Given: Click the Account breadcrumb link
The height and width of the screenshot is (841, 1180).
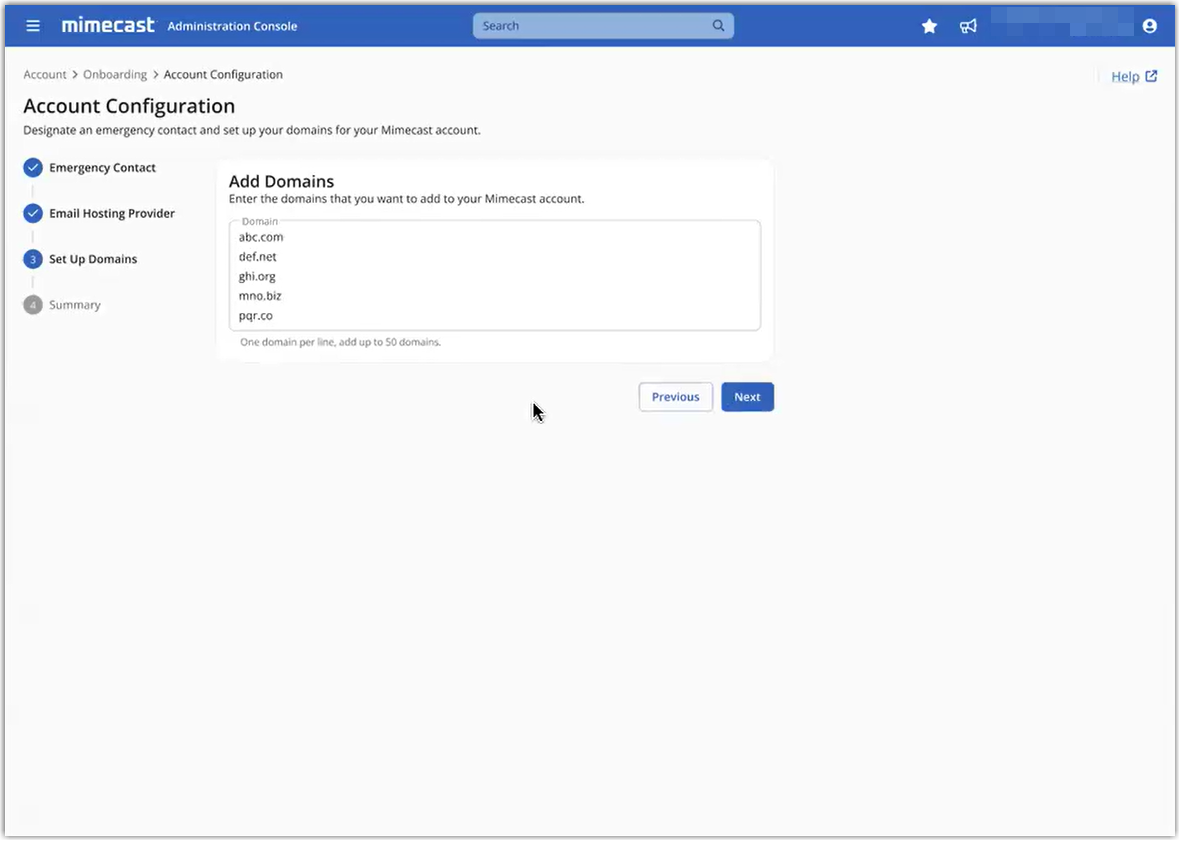Looking at the screenshot, I should [x=45, y=75].
